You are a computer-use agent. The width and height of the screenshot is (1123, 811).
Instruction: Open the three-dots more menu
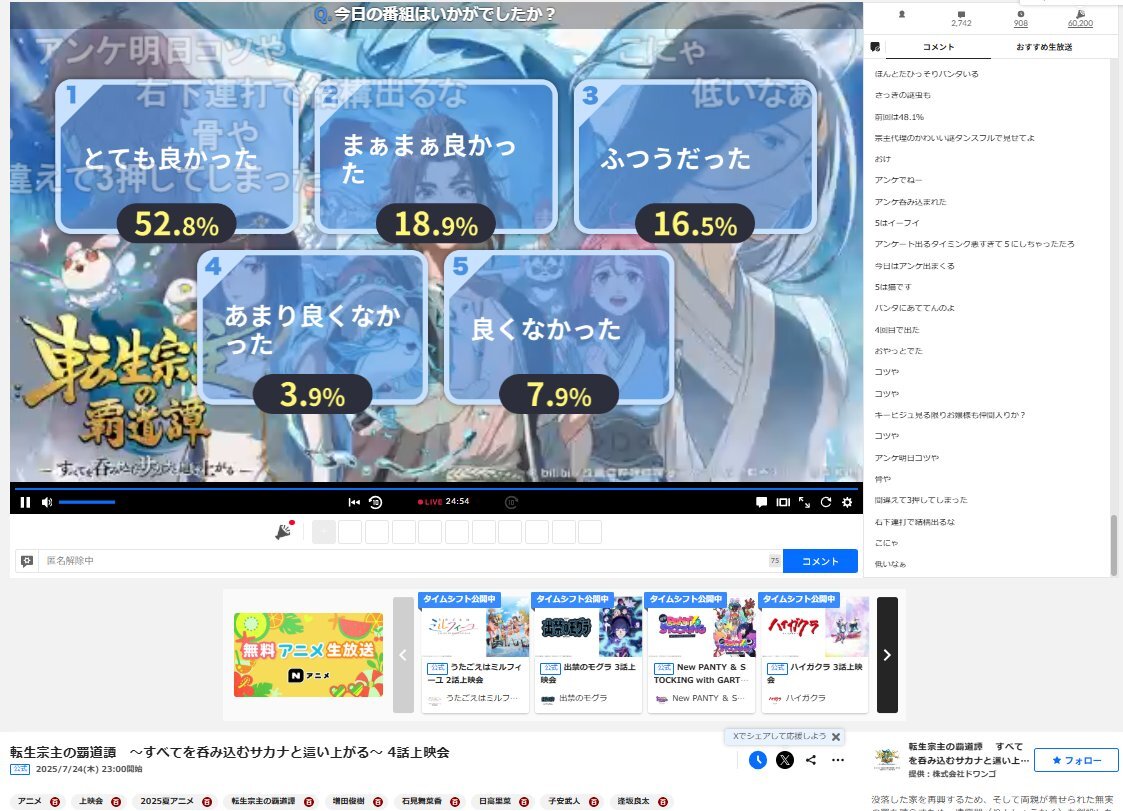pos(838,760)
